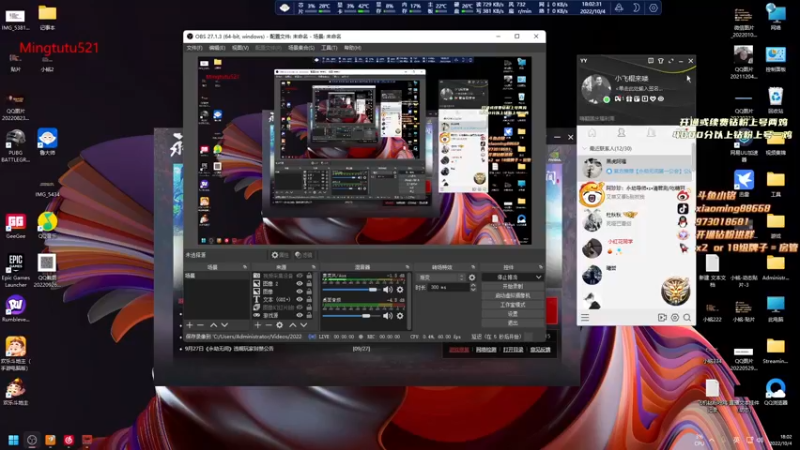Screen dimensions: 800x450
Task: Click the YY profile avatar picture
Action: [596, 89]
